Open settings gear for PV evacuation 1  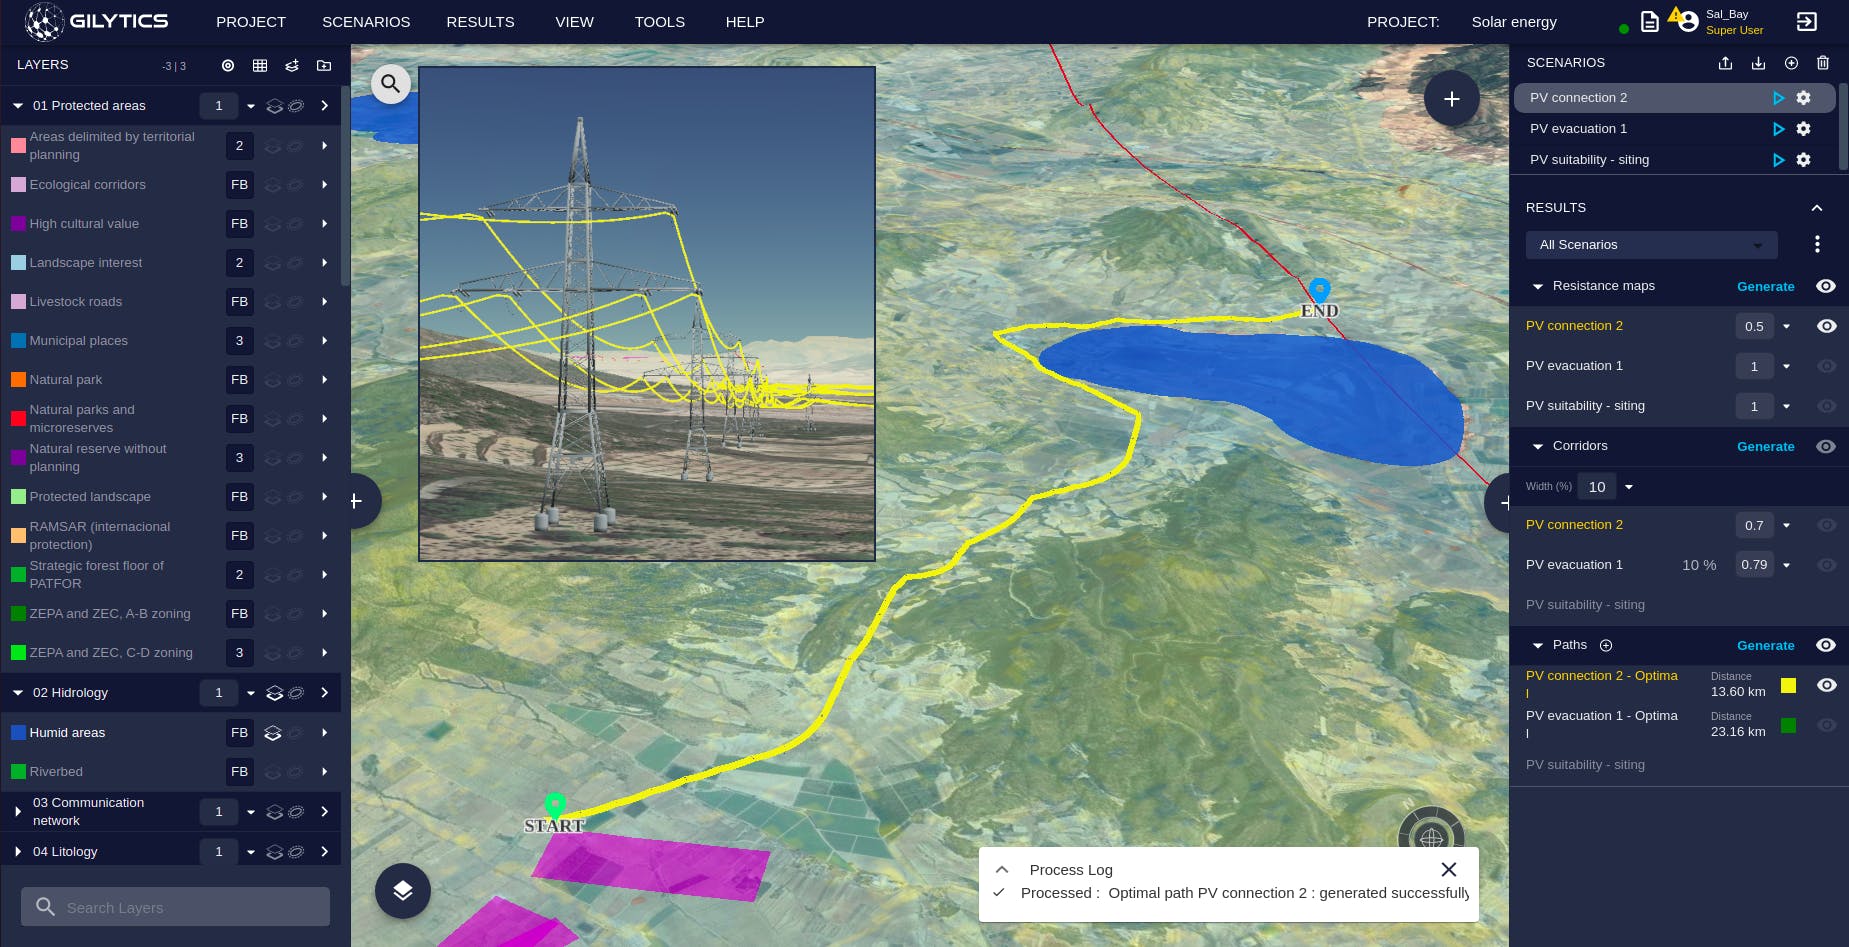coord(1803,129)
